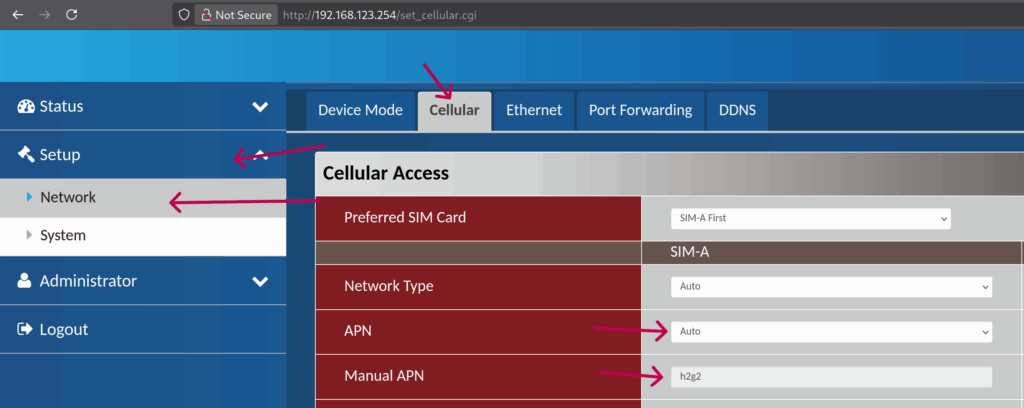Click the Status dashboard gauge icon

point(26,107)
